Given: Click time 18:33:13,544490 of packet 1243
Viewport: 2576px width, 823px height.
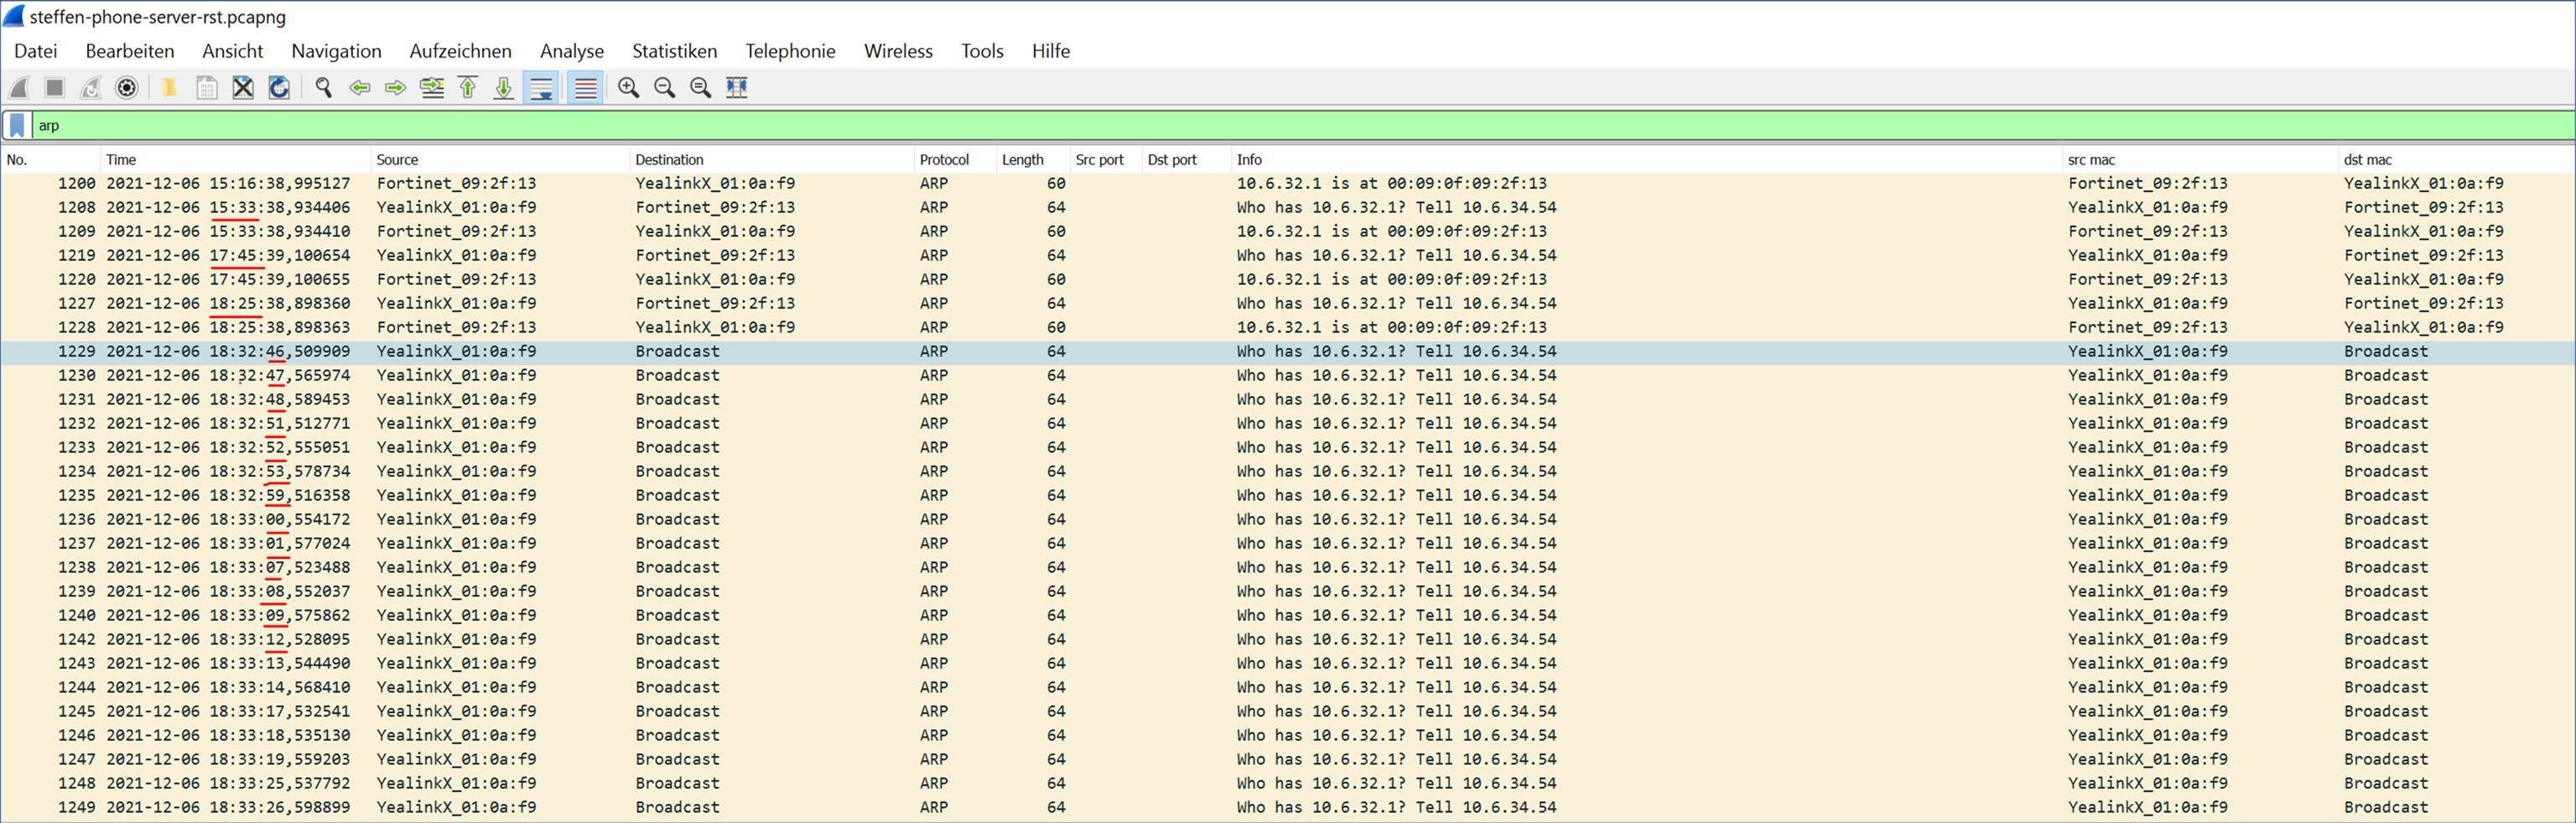Looking at the screenshot, I should (x=280, y=664).
